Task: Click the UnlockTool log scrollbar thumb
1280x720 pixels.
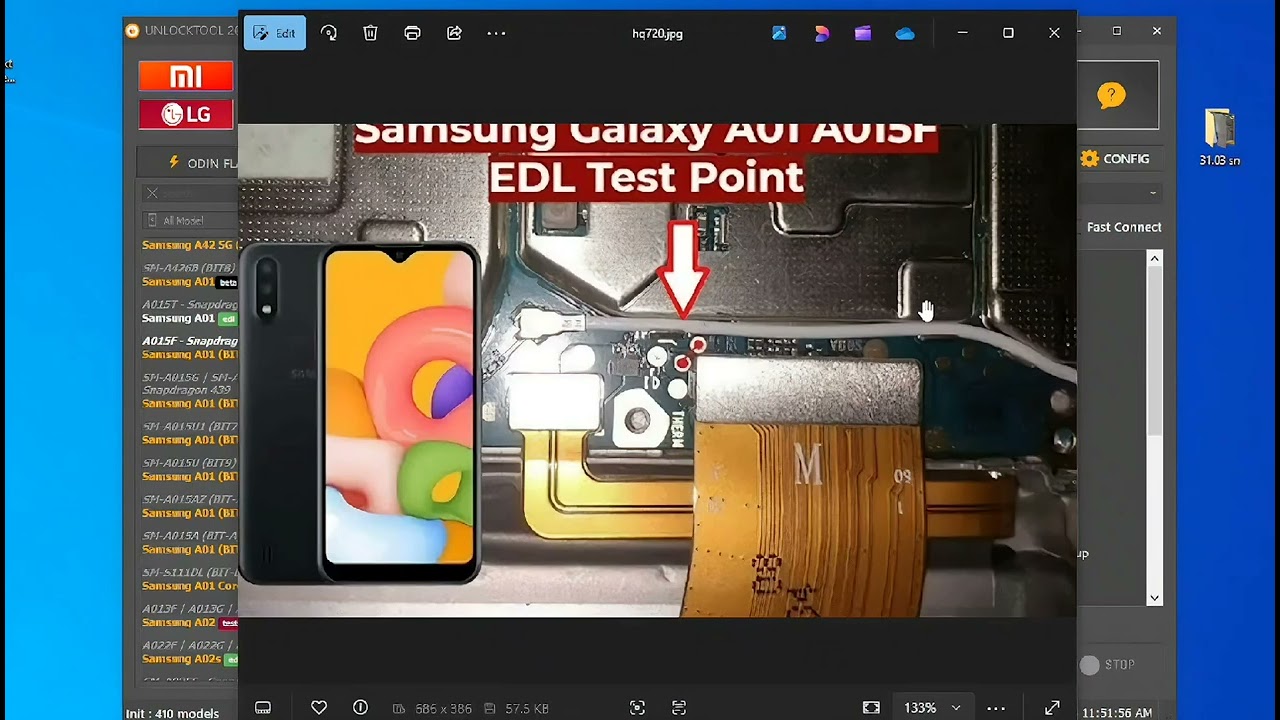Action: [x=1154, y=350]
